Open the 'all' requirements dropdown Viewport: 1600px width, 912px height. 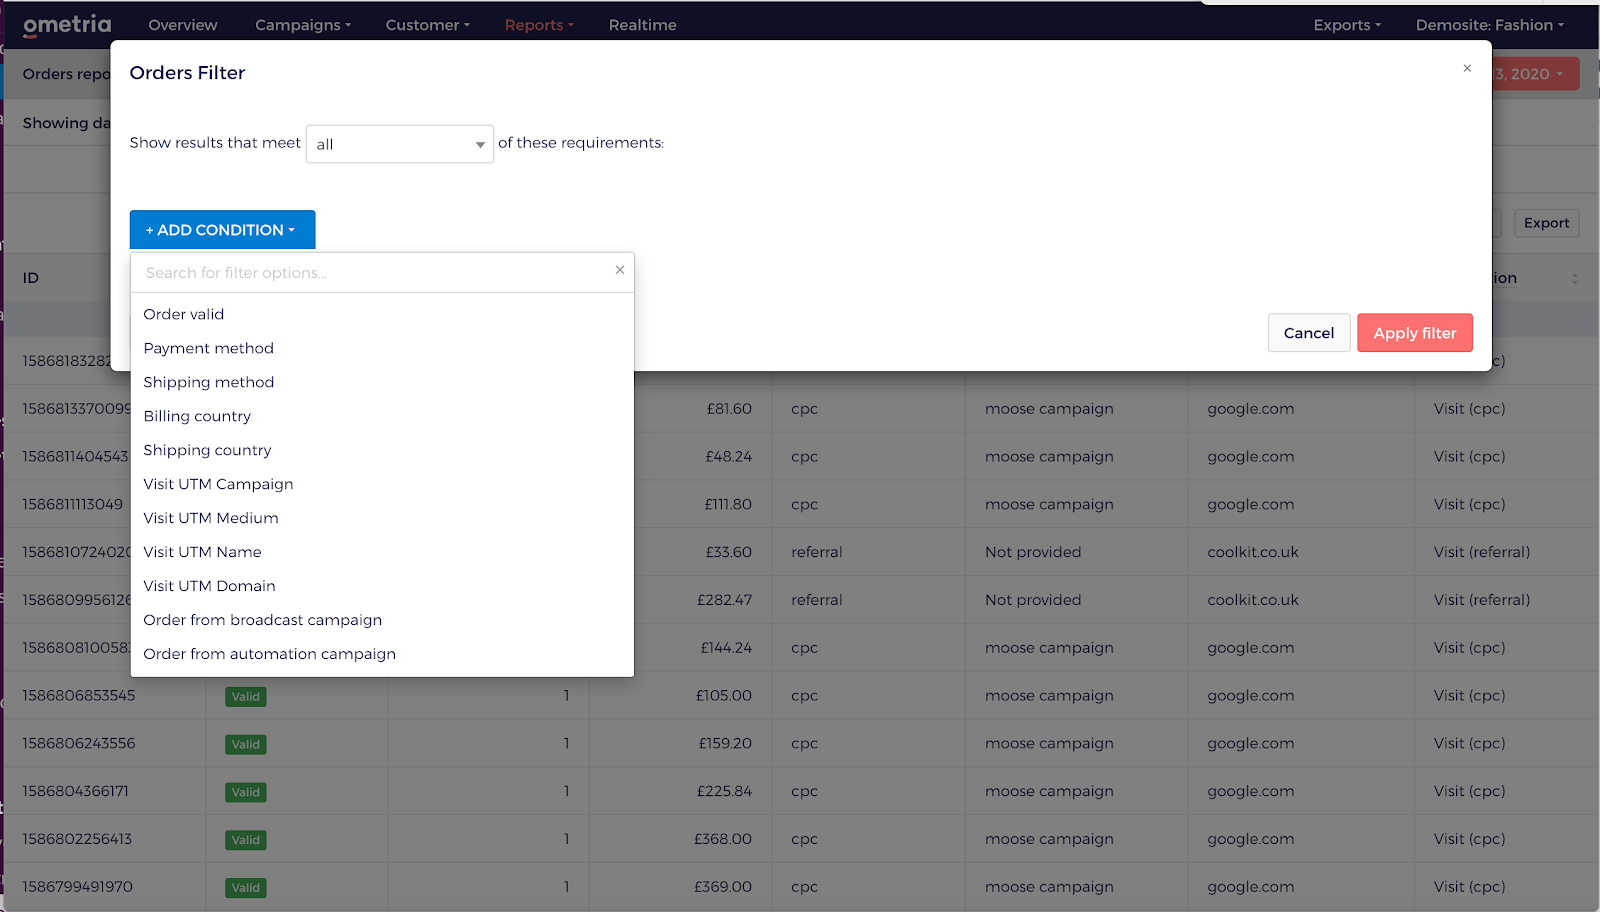(399, 143)
